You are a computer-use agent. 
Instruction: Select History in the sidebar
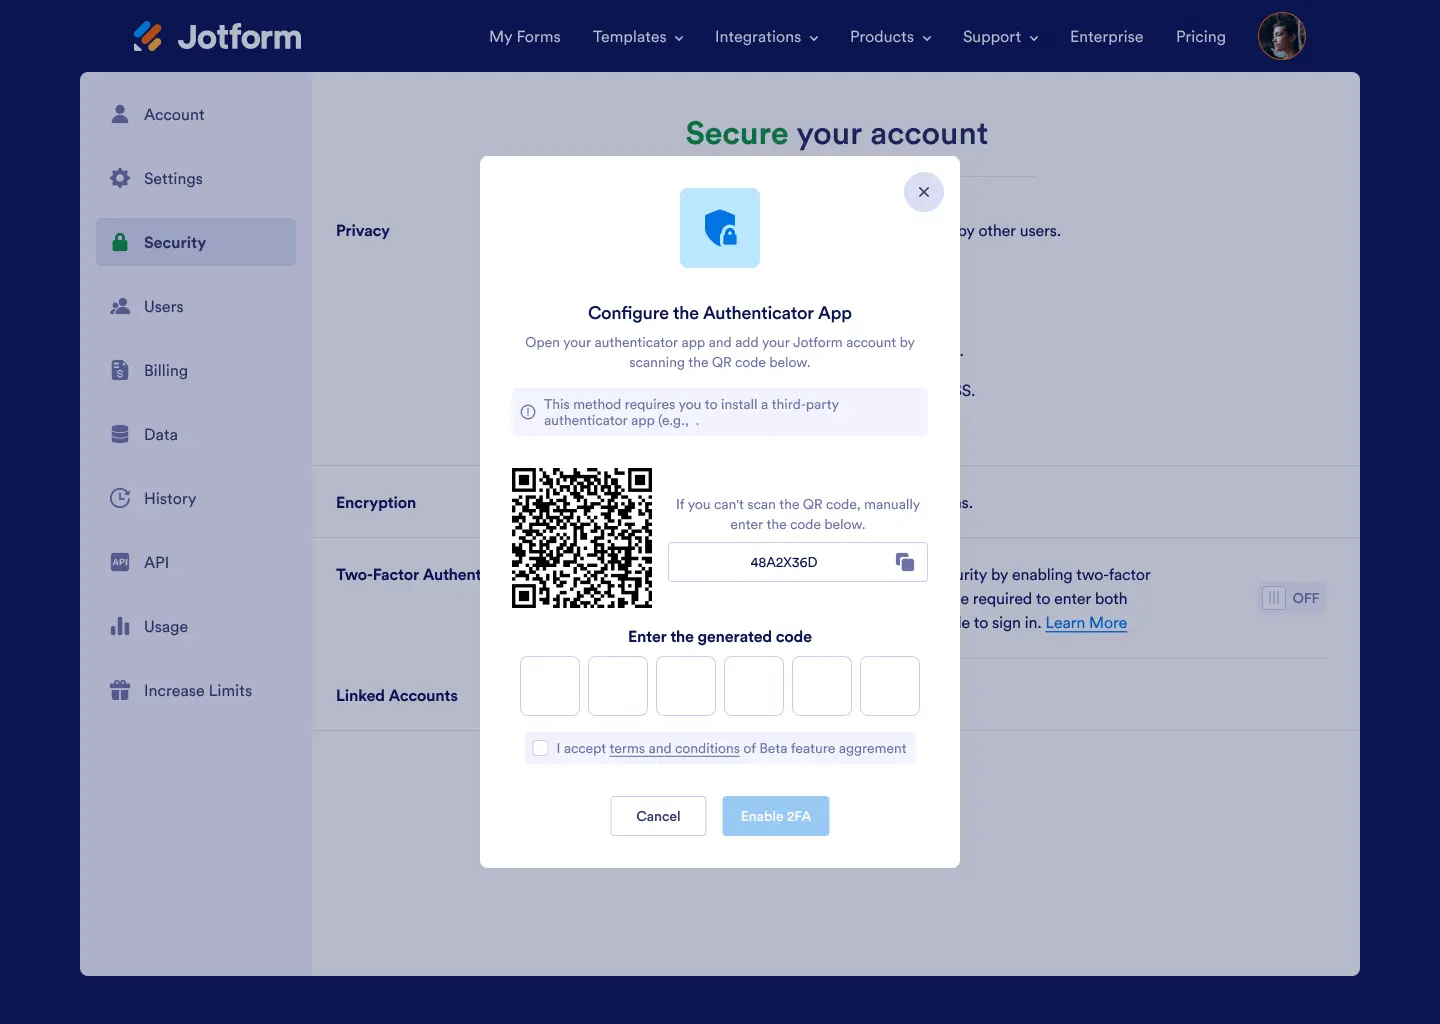coord(196,498)
